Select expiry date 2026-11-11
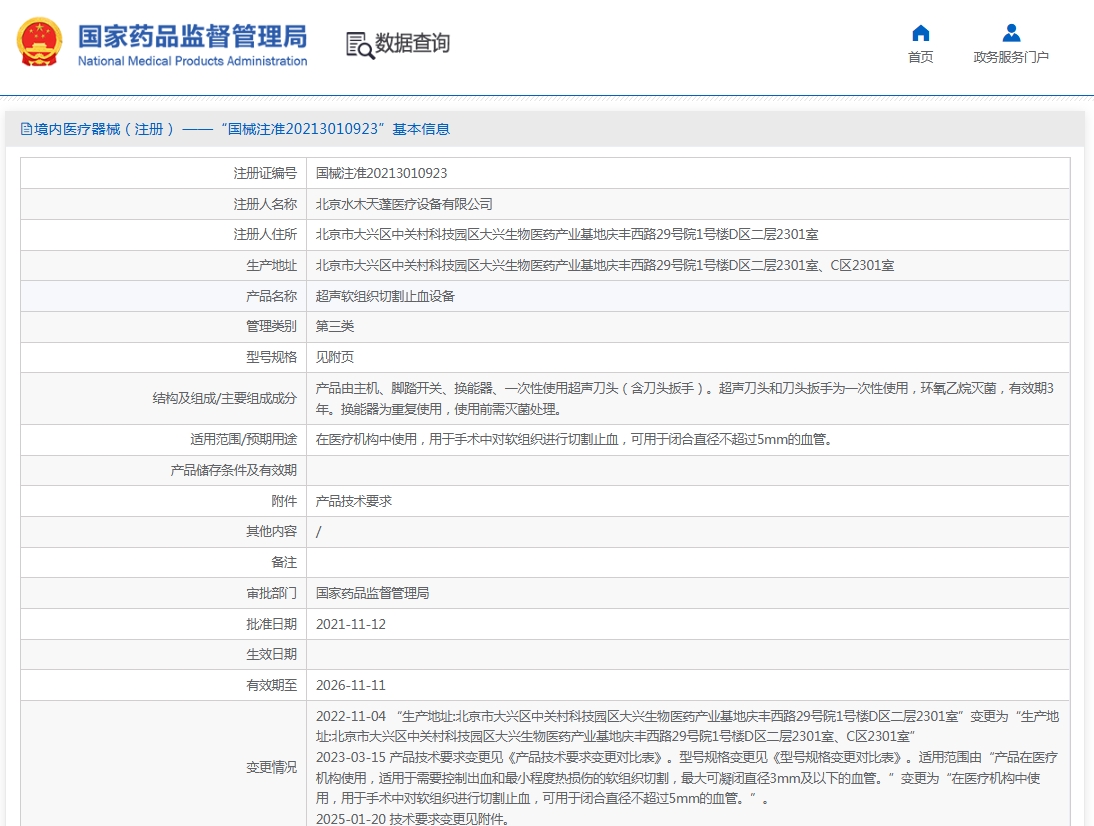 351,685
